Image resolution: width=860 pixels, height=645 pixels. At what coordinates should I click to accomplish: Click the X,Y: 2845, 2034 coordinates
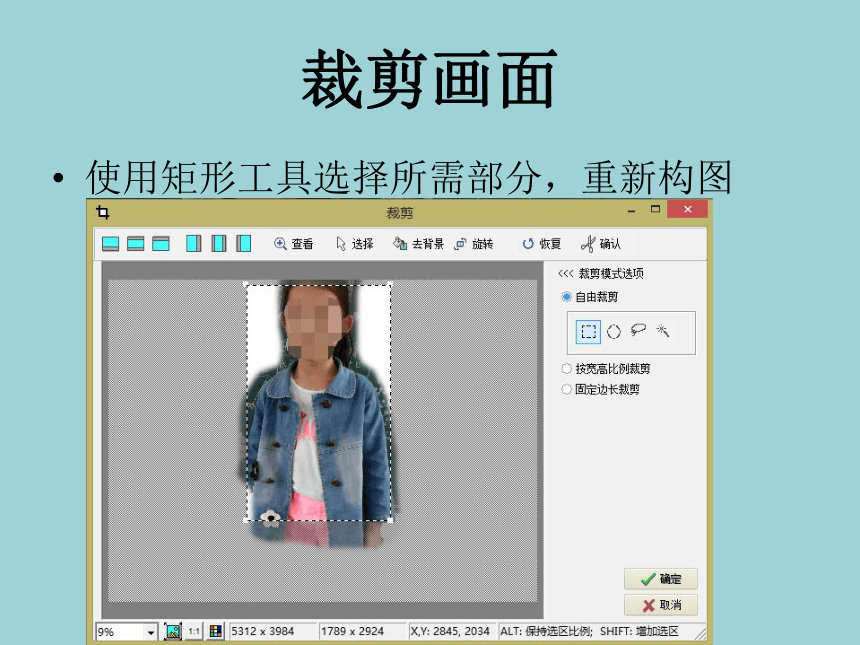(450, 631)
